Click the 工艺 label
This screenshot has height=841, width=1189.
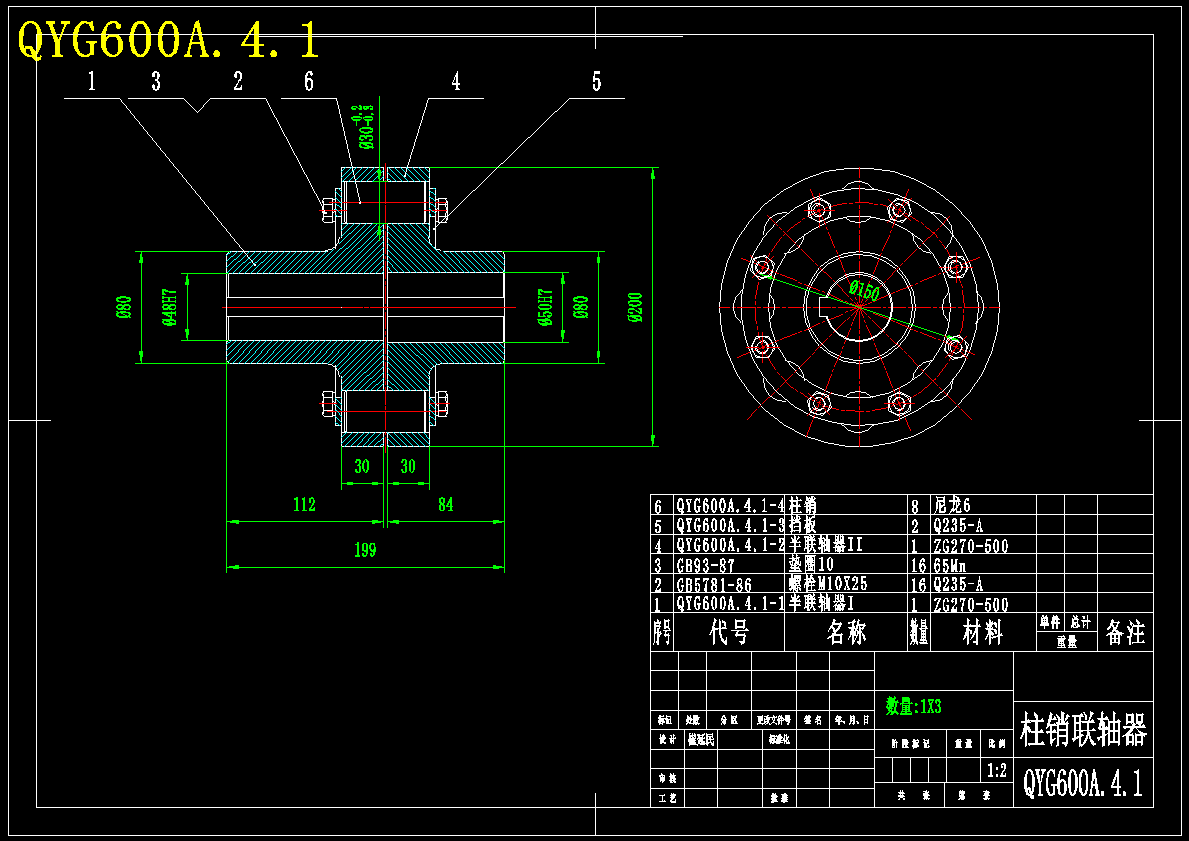667,799
